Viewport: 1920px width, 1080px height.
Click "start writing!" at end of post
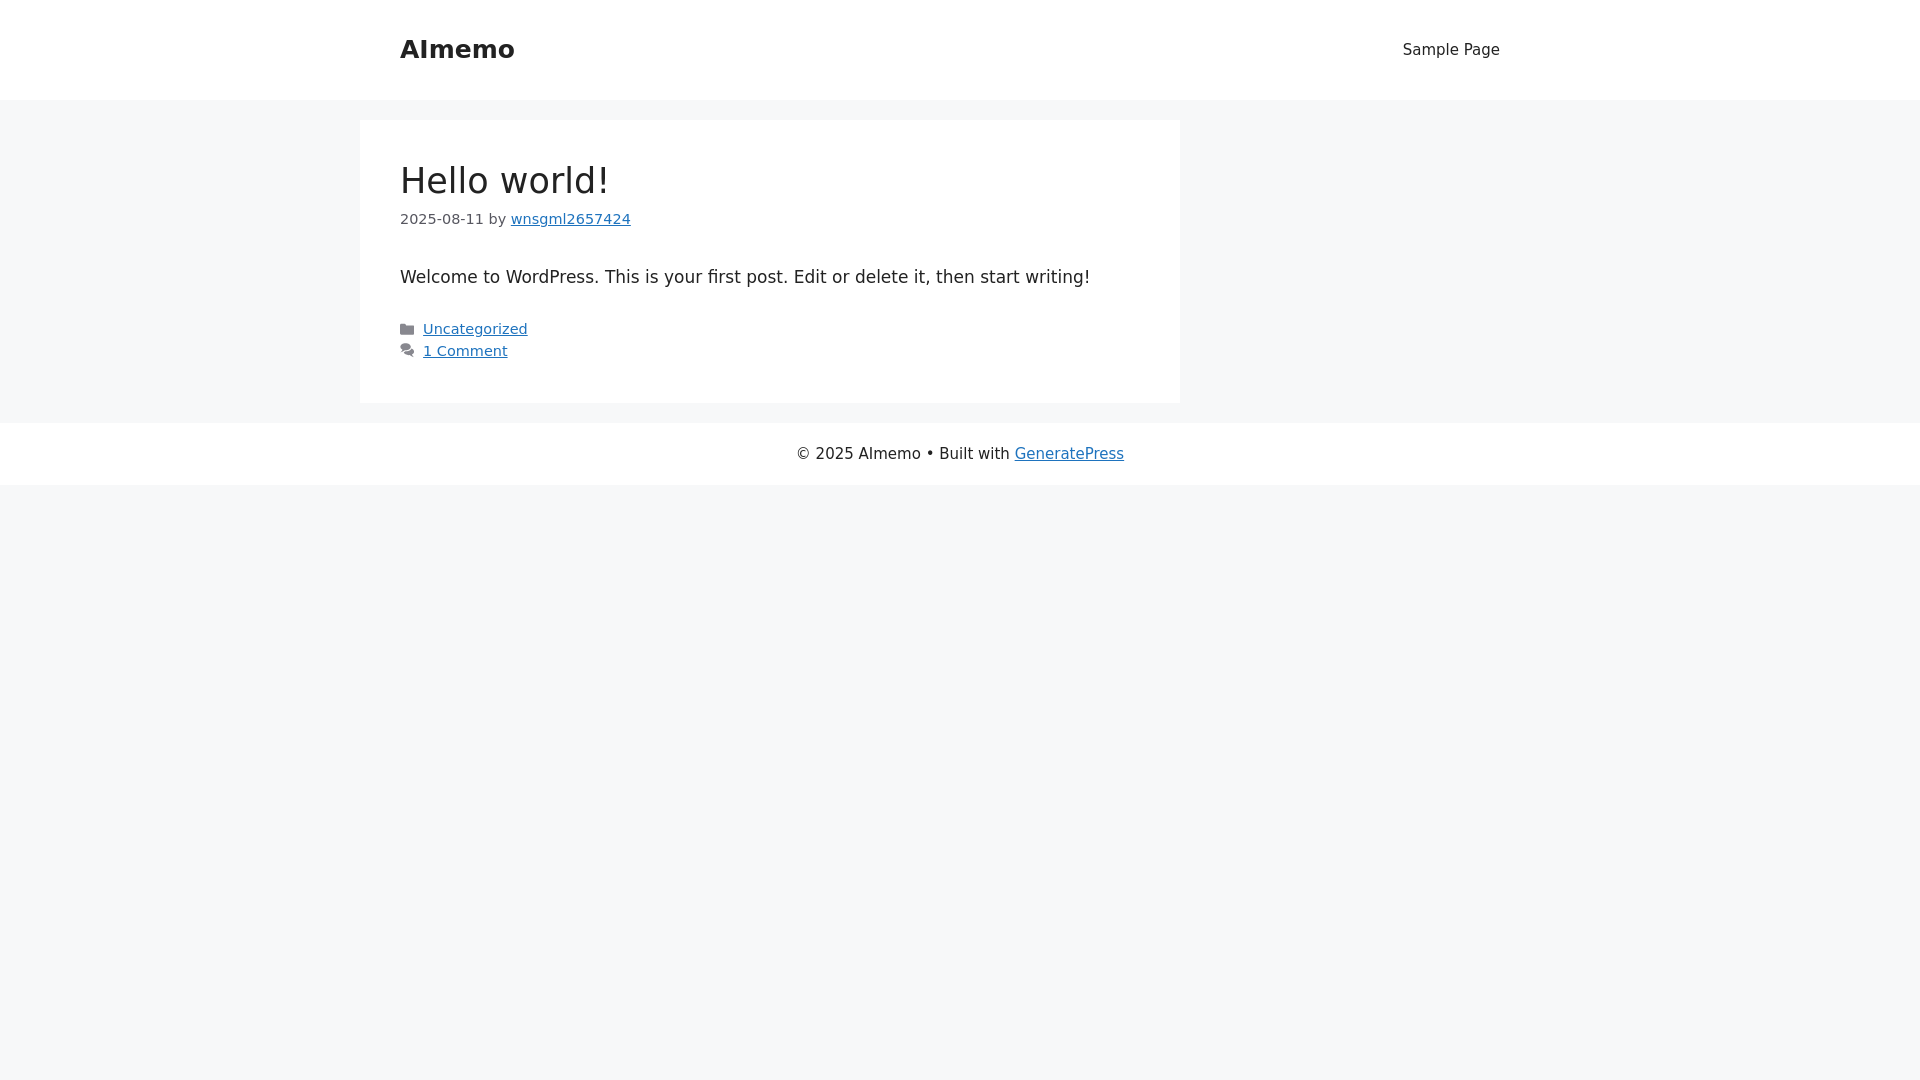pyautogui.click(x=1034, y=277)
